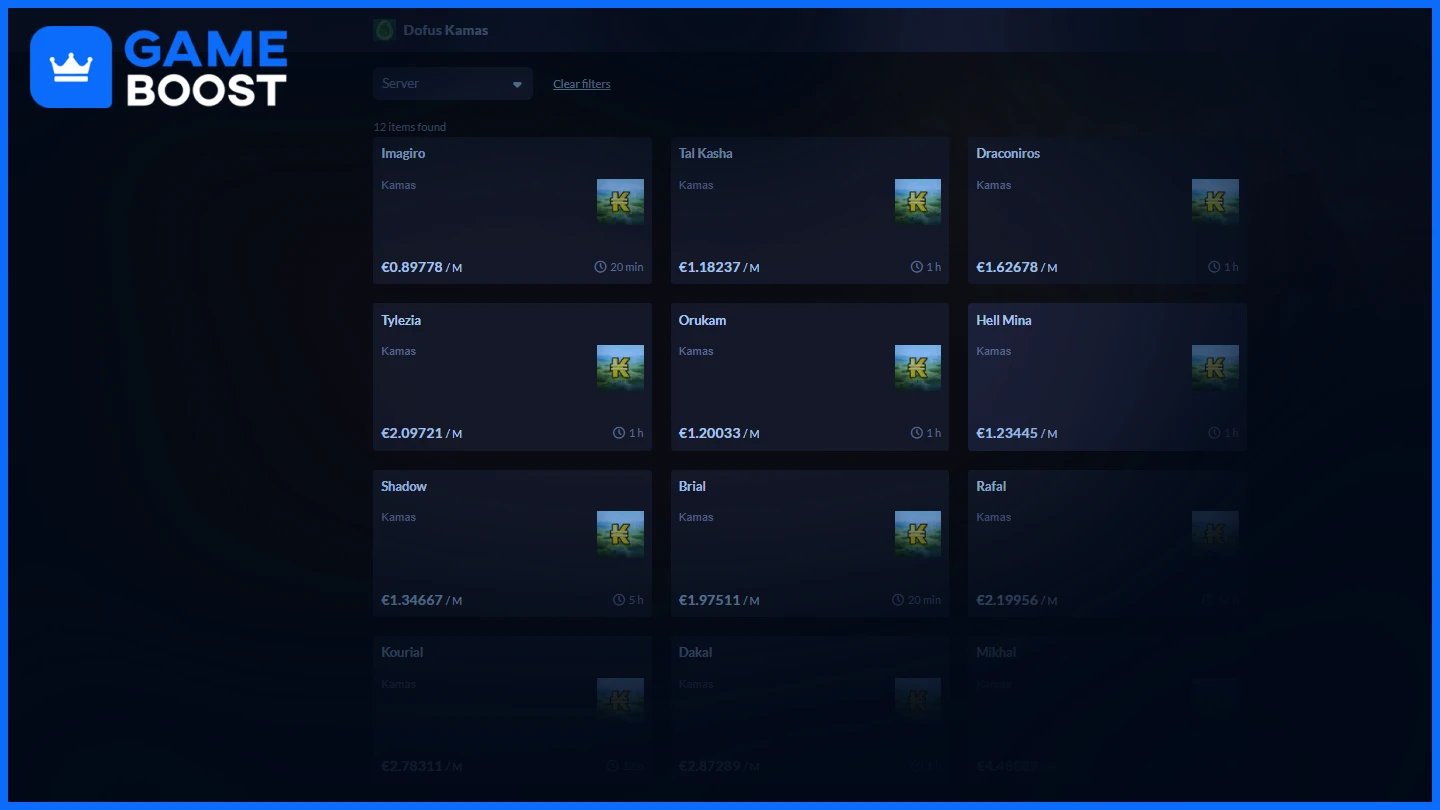Click the Kamas icon in Orukam card

pyautogui.click(x=918, y=368)
